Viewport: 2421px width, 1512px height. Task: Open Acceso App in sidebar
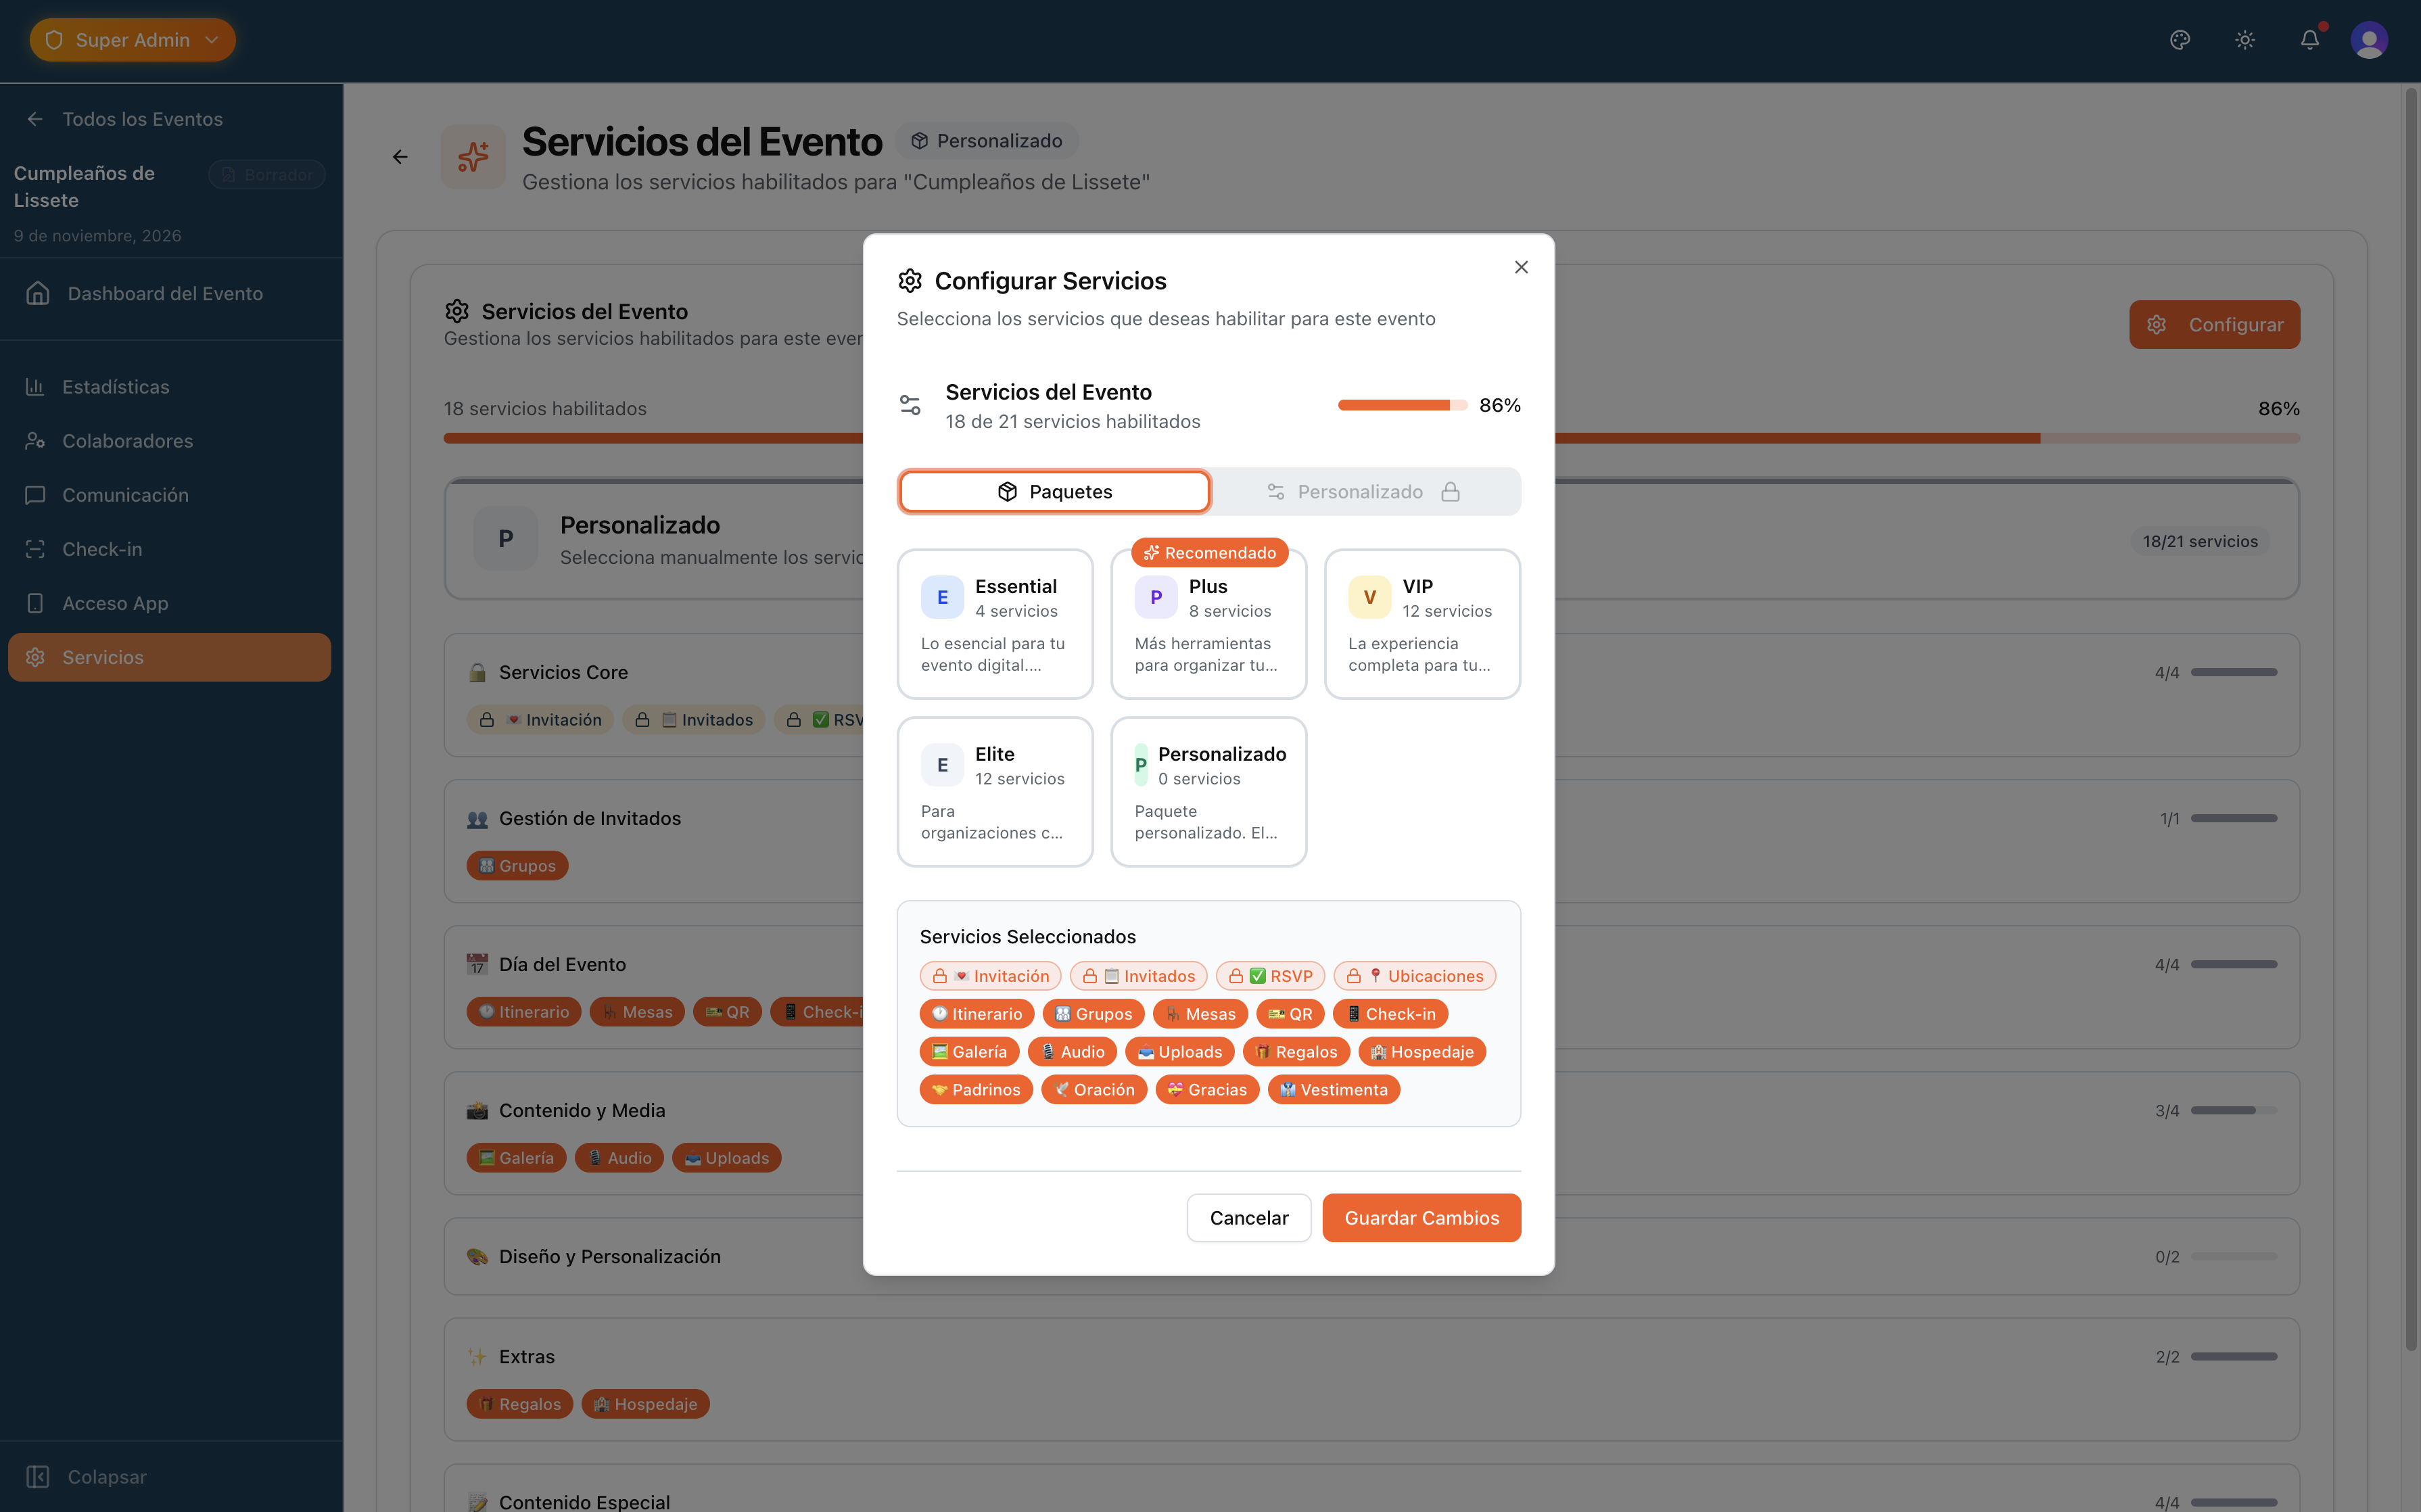tap(170, 603)
